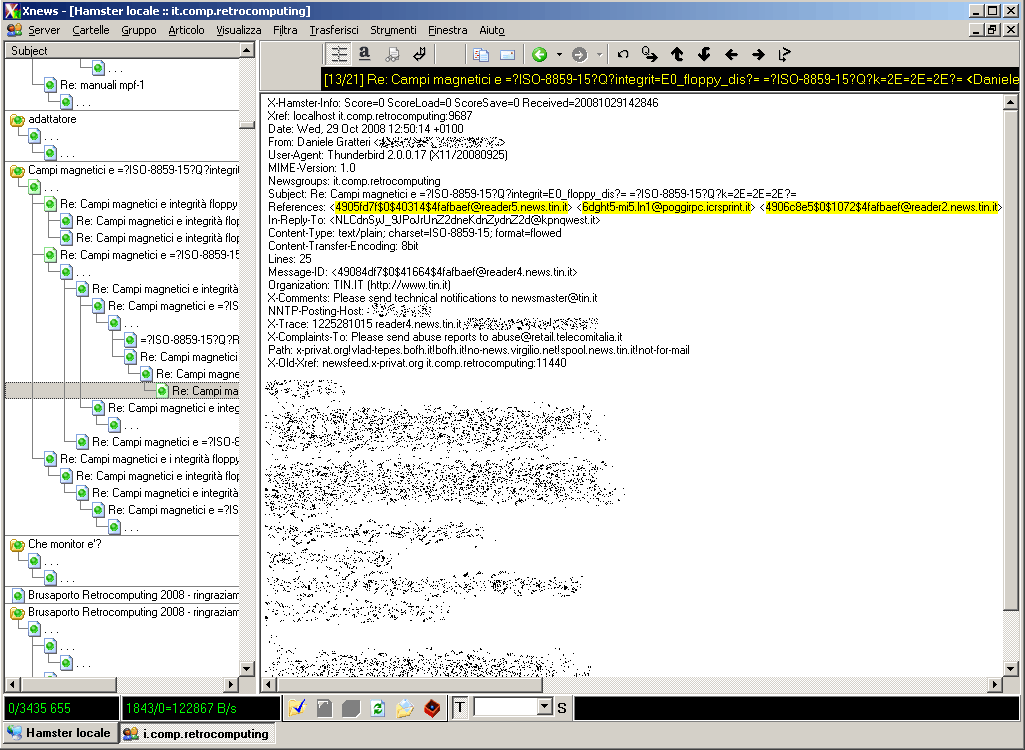Click the bold up arrow toolbar icon
This screenshot has height=750, width=1025.
[x=677, y=54]
